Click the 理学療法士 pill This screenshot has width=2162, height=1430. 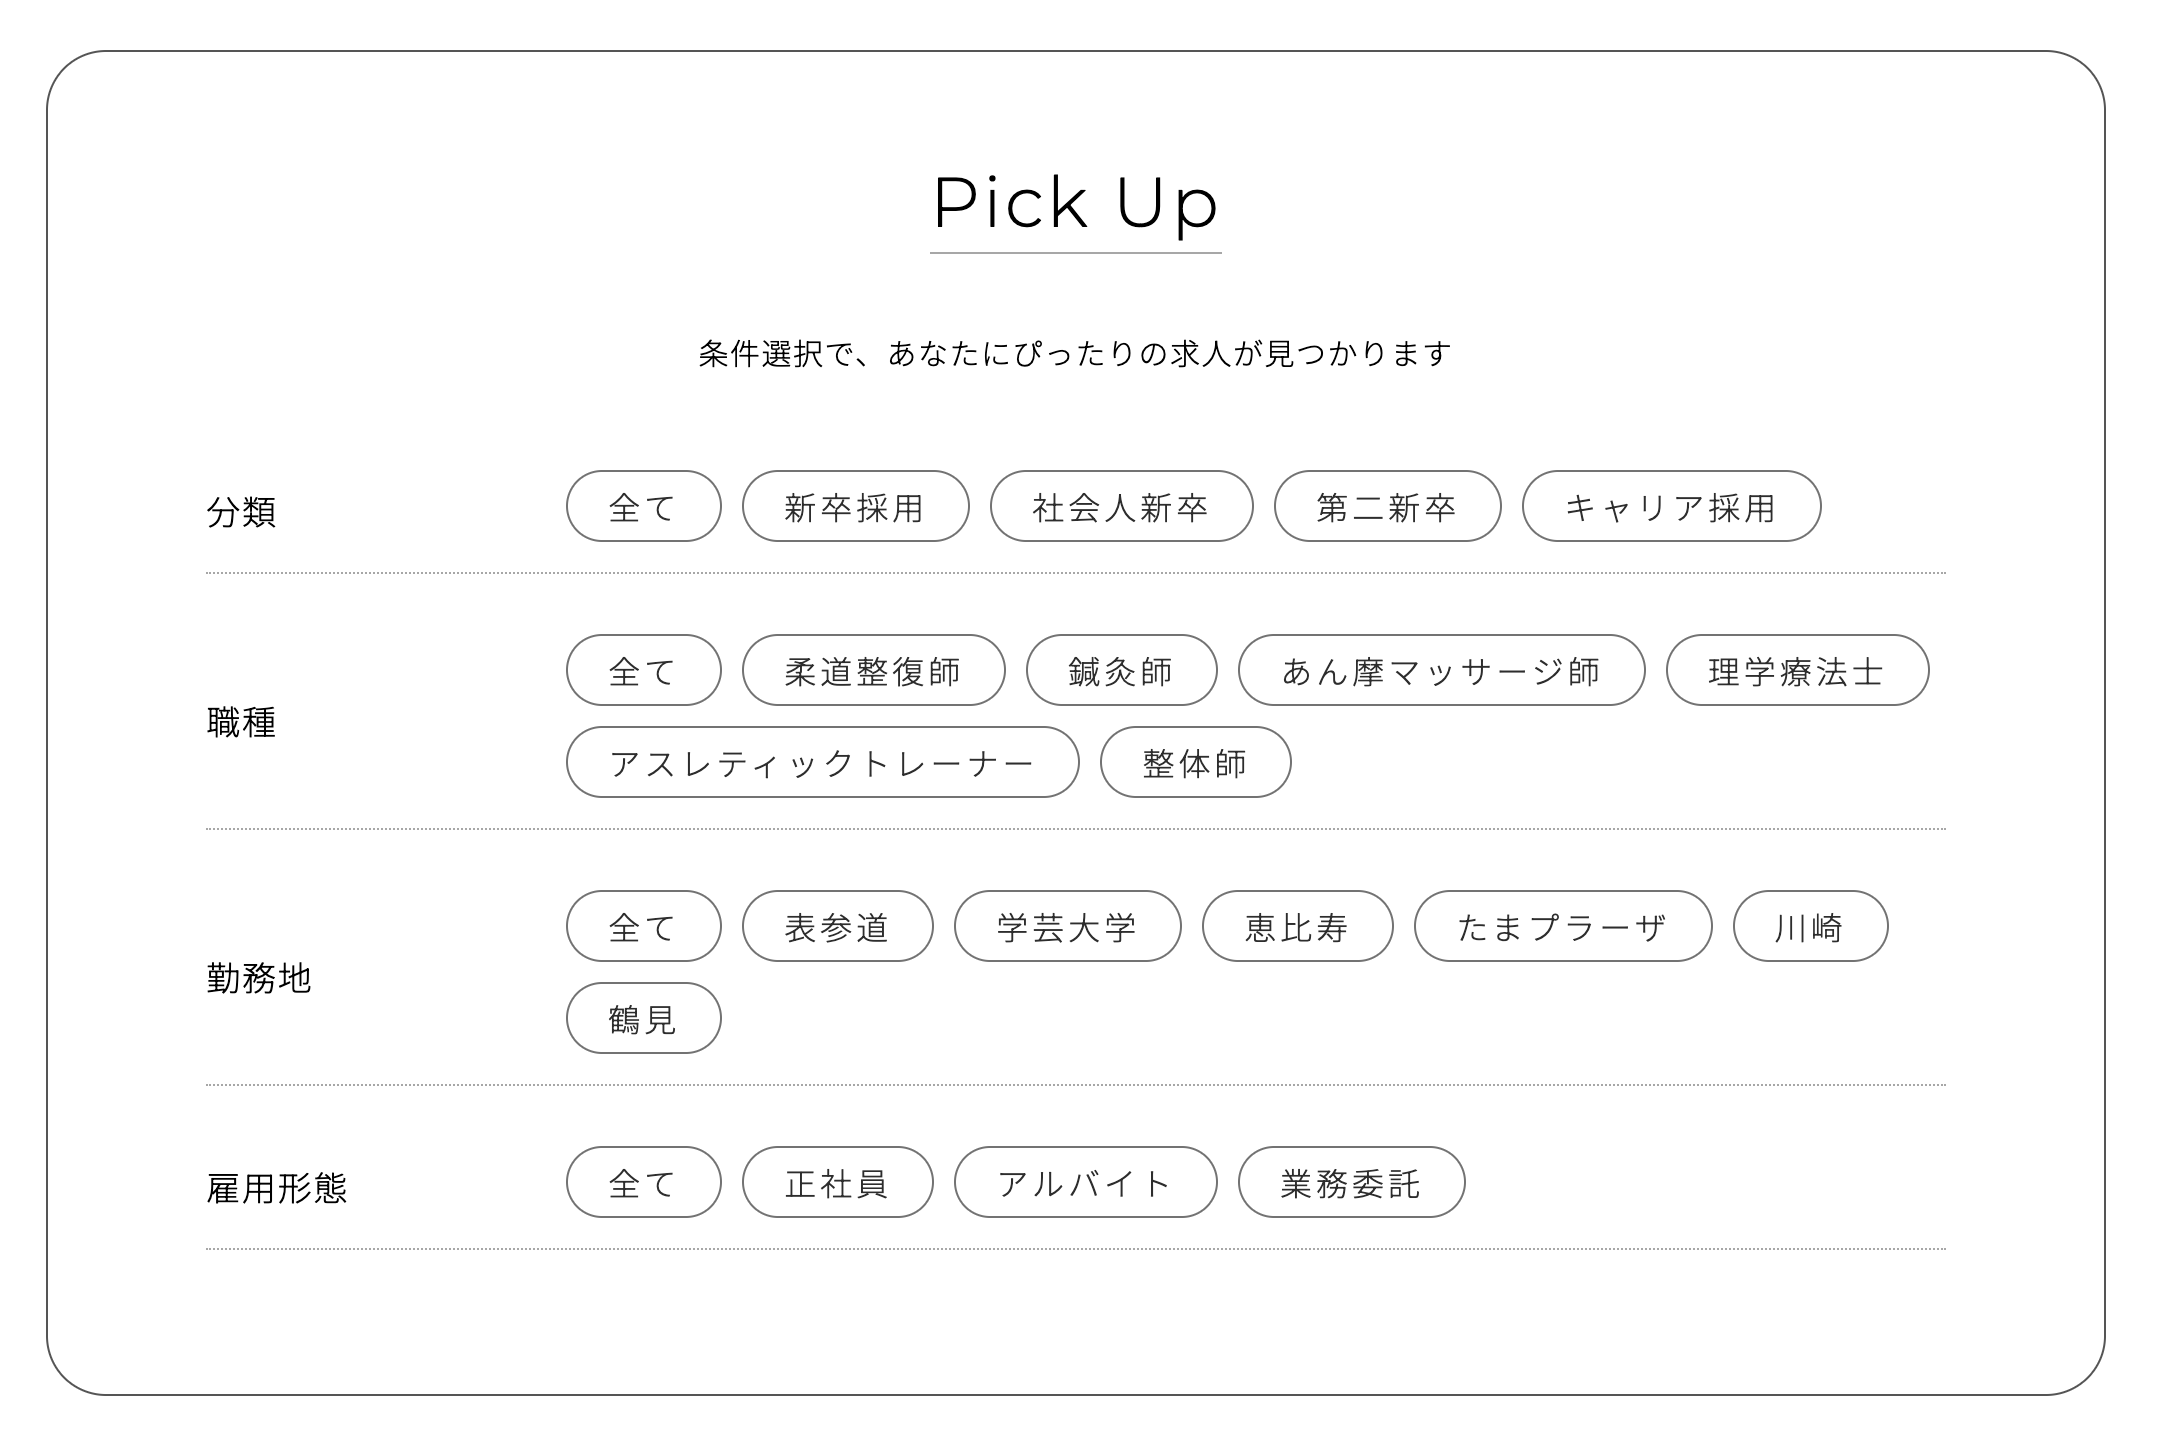tap(1797, 671)
